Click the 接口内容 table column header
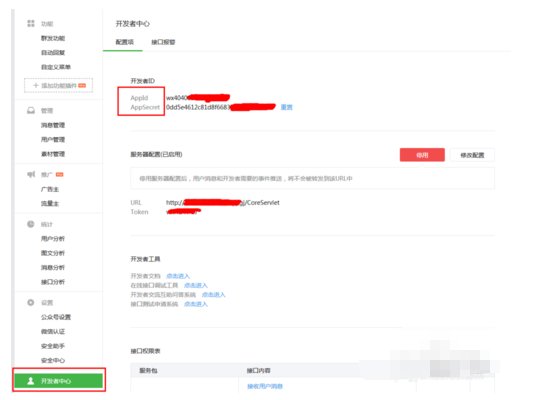This screenshot has width=535, height=400. [259, 370]
